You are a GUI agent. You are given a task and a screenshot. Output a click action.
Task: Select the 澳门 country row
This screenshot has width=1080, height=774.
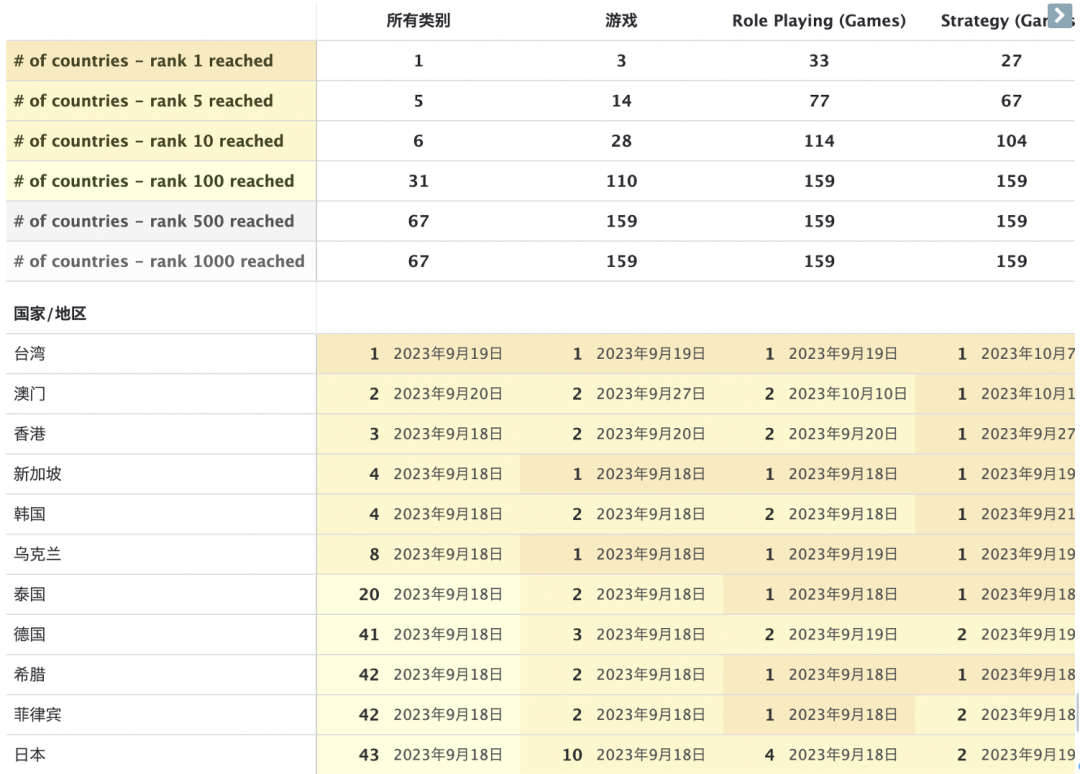pos(29,394)
